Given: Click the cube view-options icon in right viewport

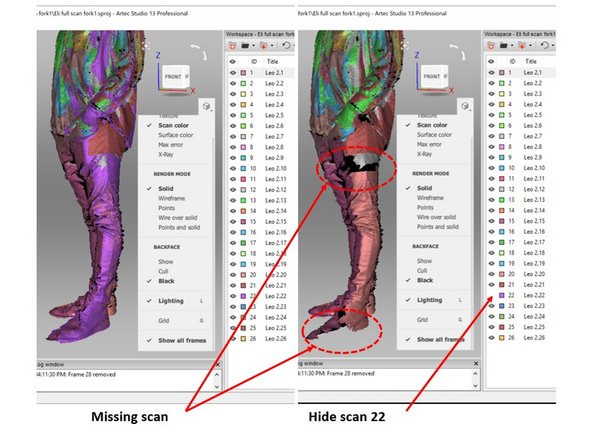Looking at the screenshot, I should 465,106.
